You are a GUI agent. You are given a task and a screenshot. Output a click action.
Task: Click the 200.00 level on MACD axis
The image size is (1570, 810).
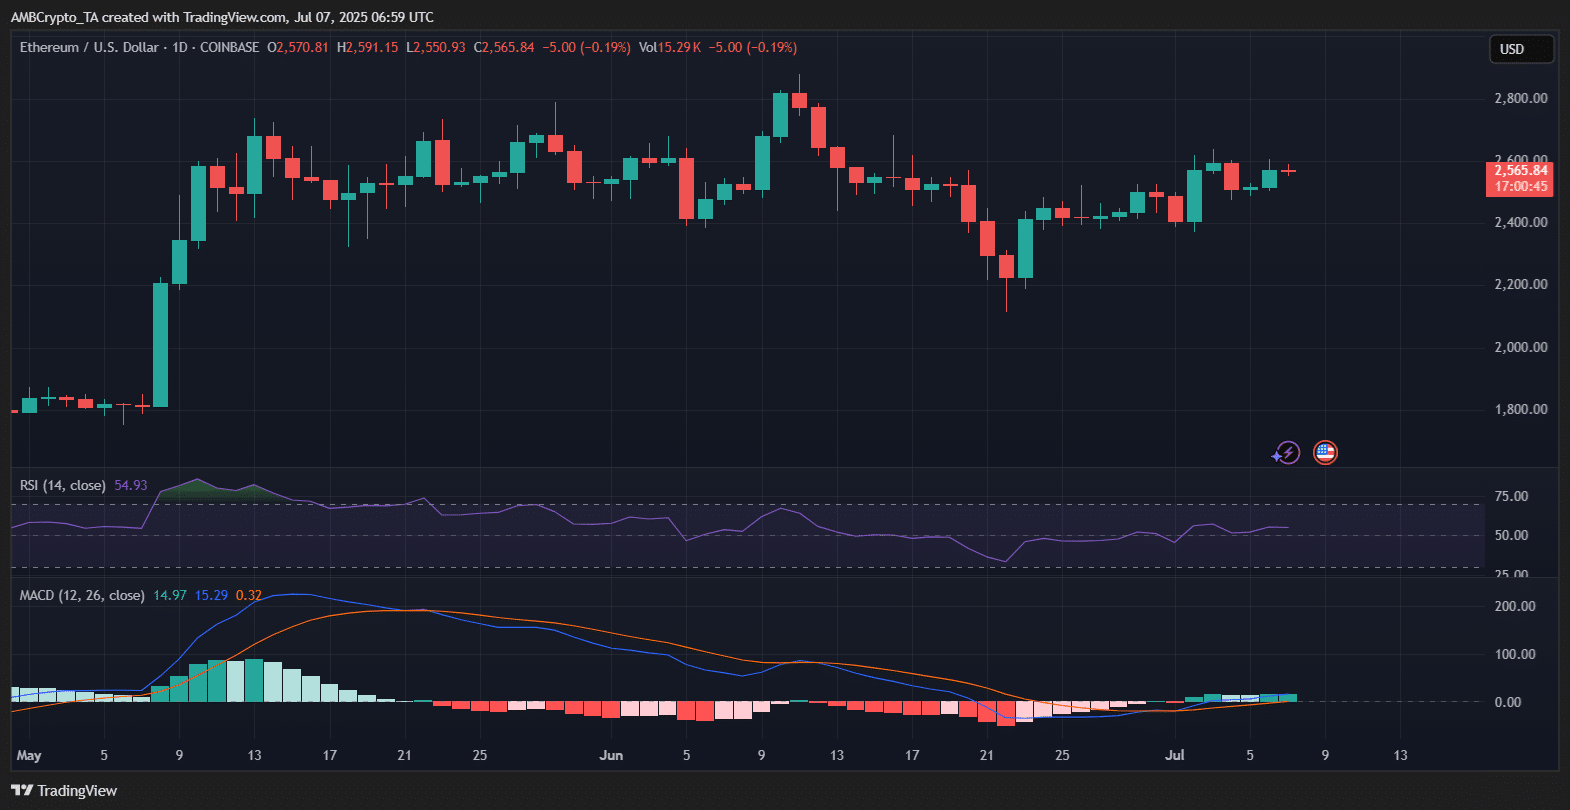pos(1514,606)
